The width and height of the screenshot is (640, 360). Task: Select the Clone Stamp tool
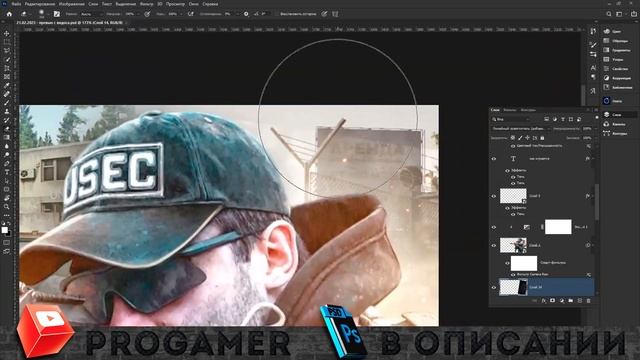7,111
